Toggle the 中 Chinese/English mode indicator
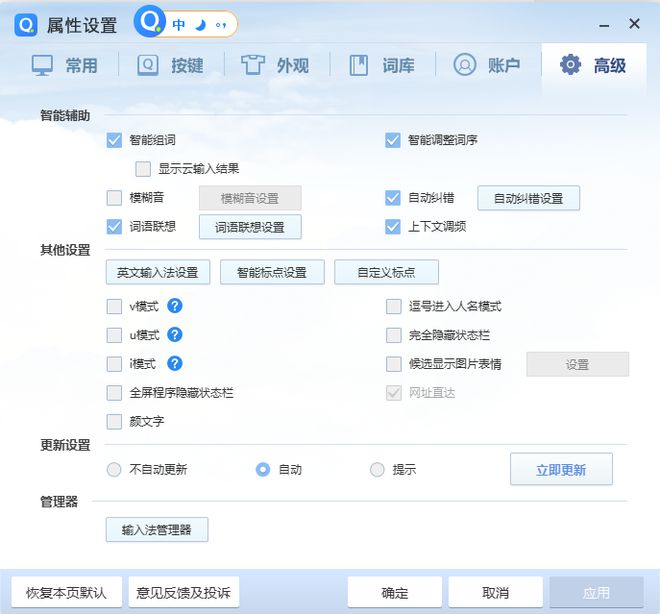The width and height of the screenshot is (660, 614). click(179, 23)
